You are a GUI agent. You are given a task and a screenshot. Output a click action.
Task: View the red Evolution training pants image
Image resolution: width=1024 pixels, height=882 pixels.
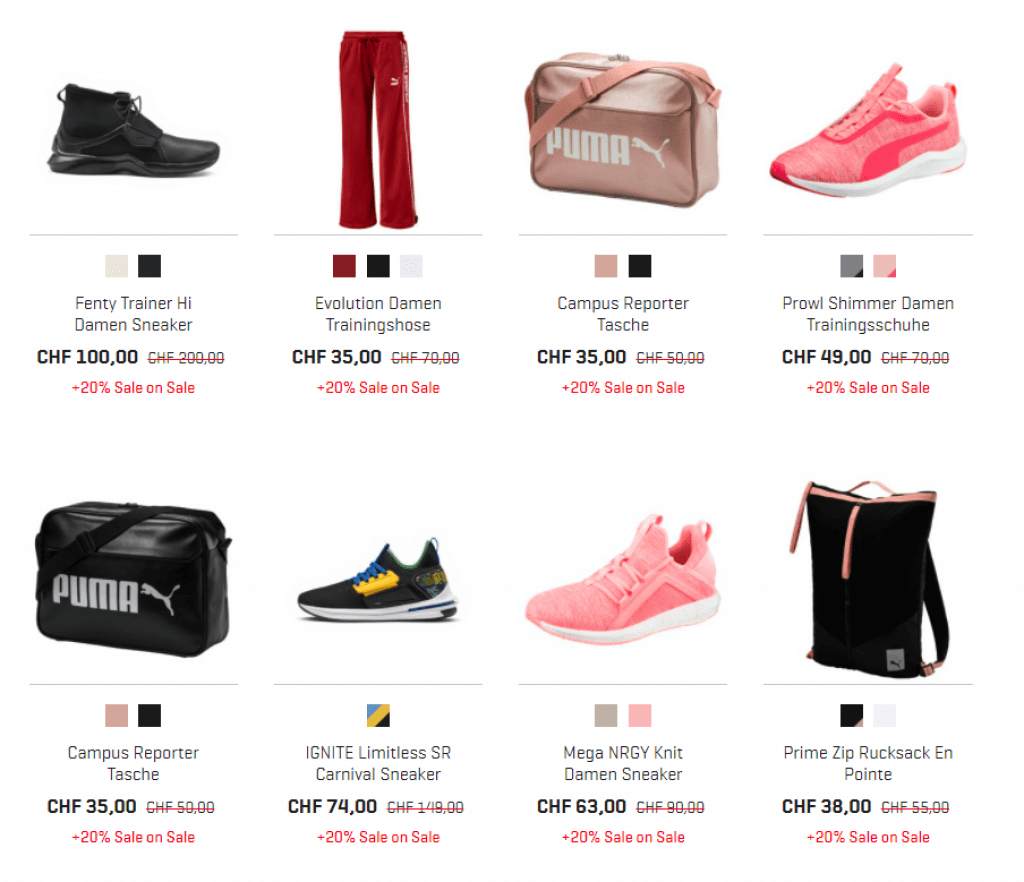click(x=377, y=129)
